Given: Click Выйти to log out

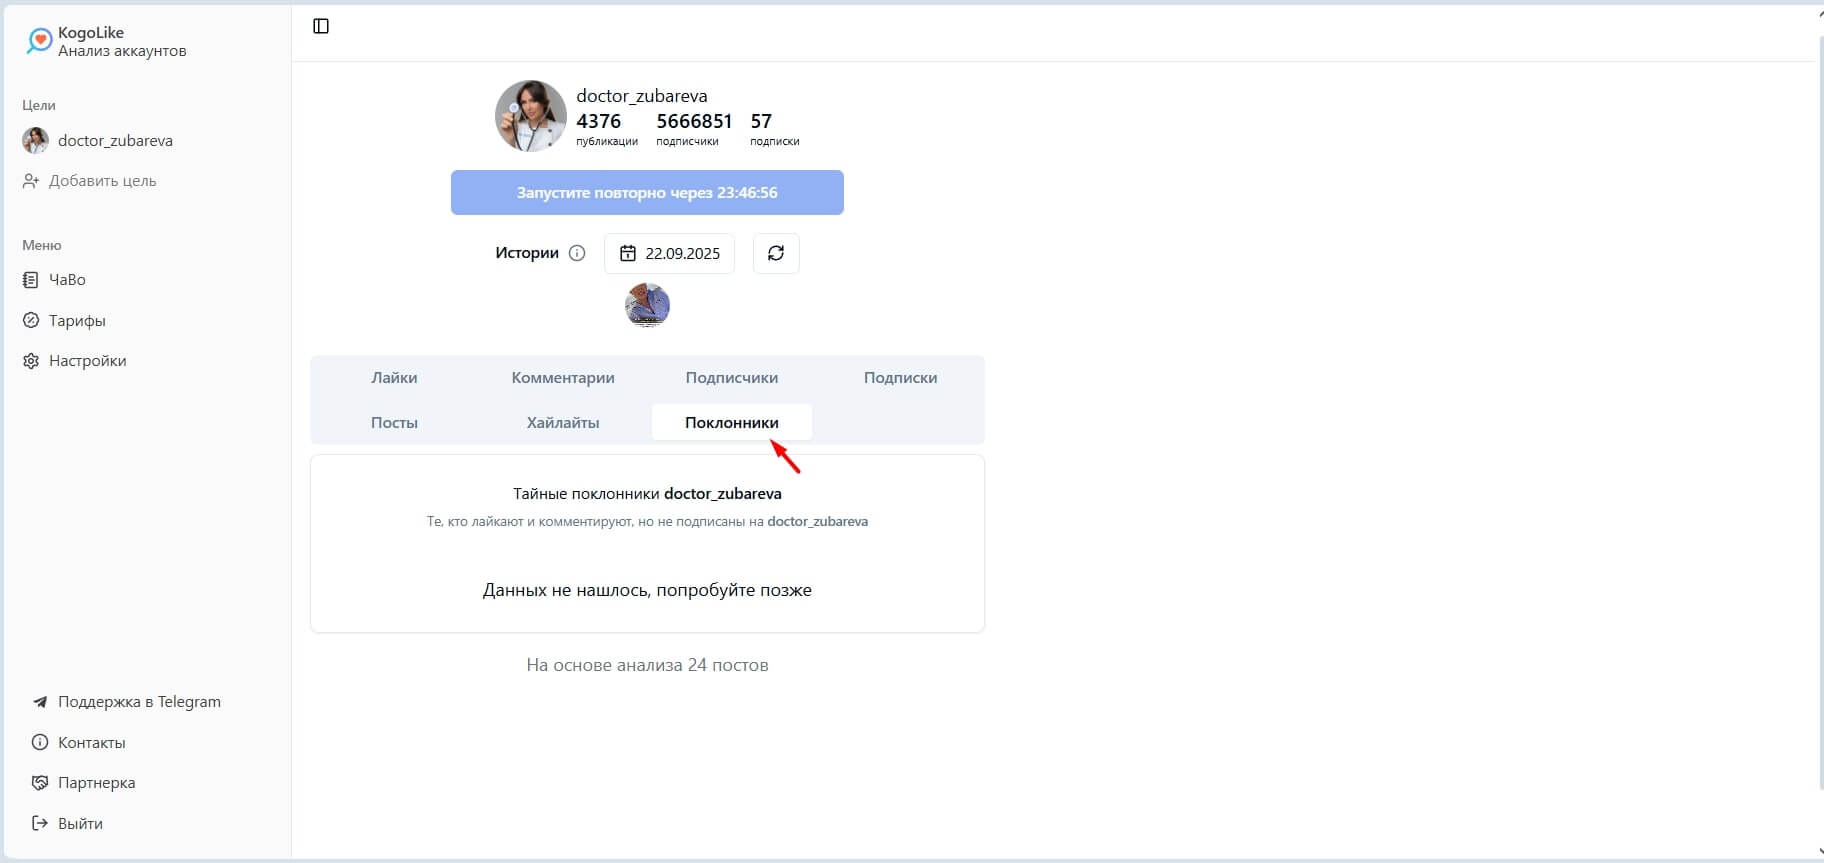Looking at the screenshot, I should click(80, 824).
